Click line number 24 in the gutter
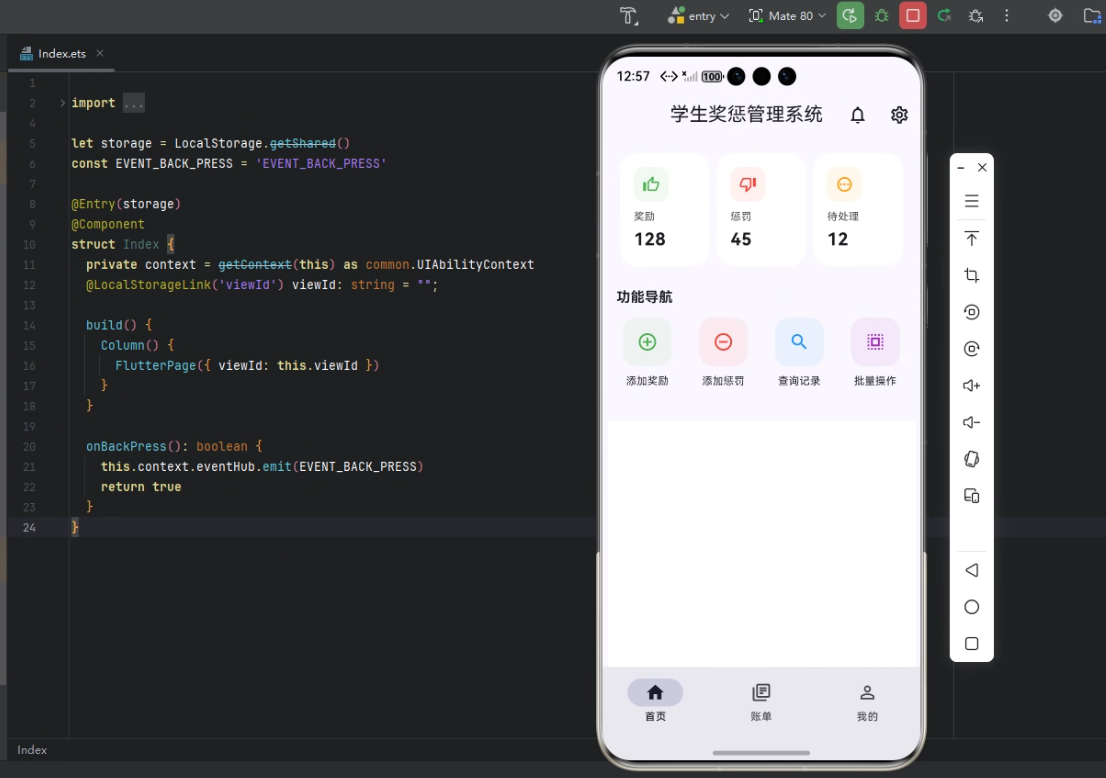This screenshot has height=778, width=1106. (29, 528)
